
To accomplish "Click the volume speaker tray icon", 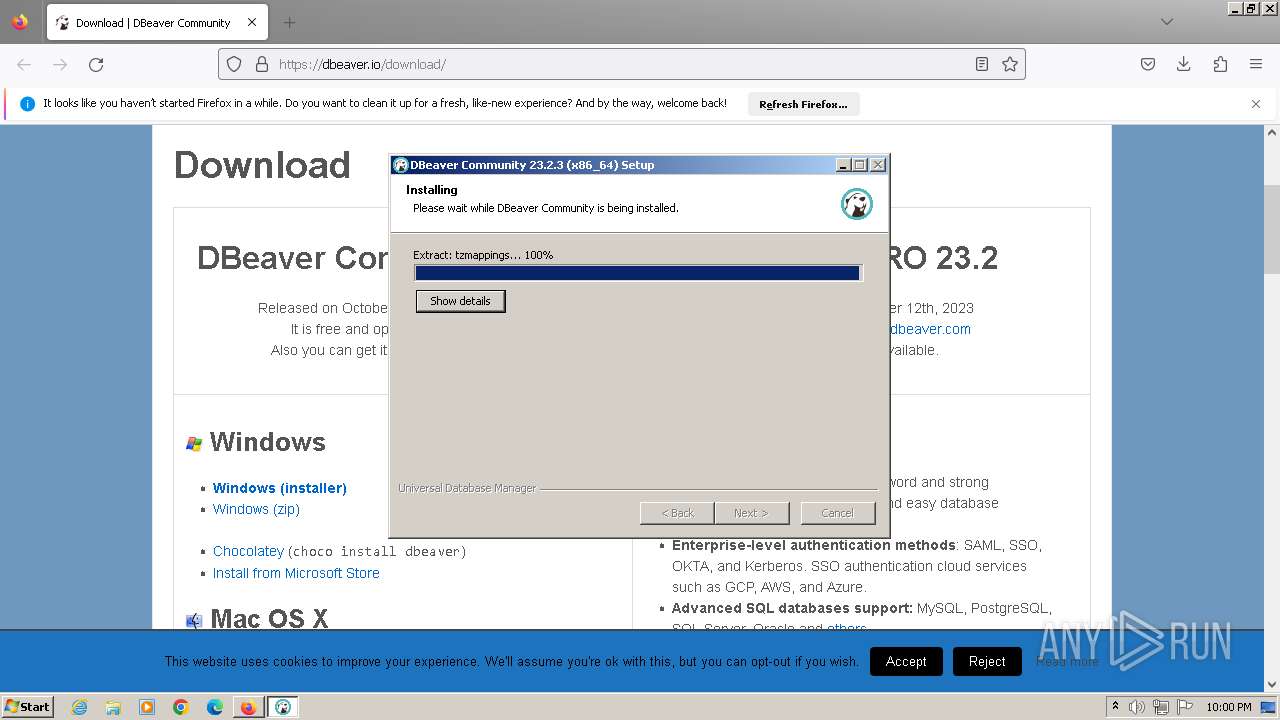I will tap(1137, 707).
